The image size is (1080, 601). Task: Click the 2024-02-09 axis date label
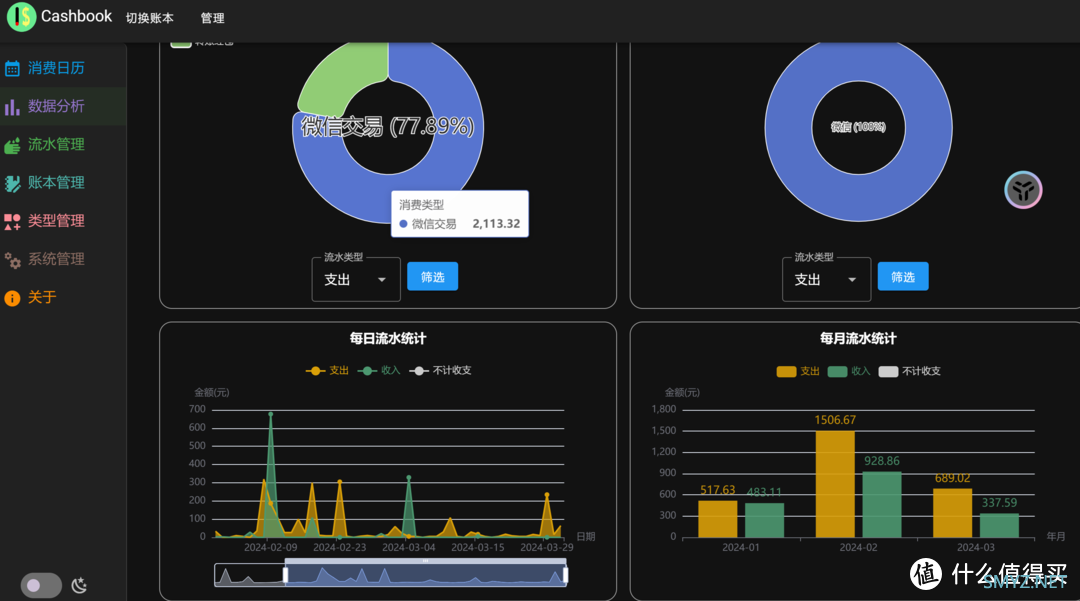point(271,547)
